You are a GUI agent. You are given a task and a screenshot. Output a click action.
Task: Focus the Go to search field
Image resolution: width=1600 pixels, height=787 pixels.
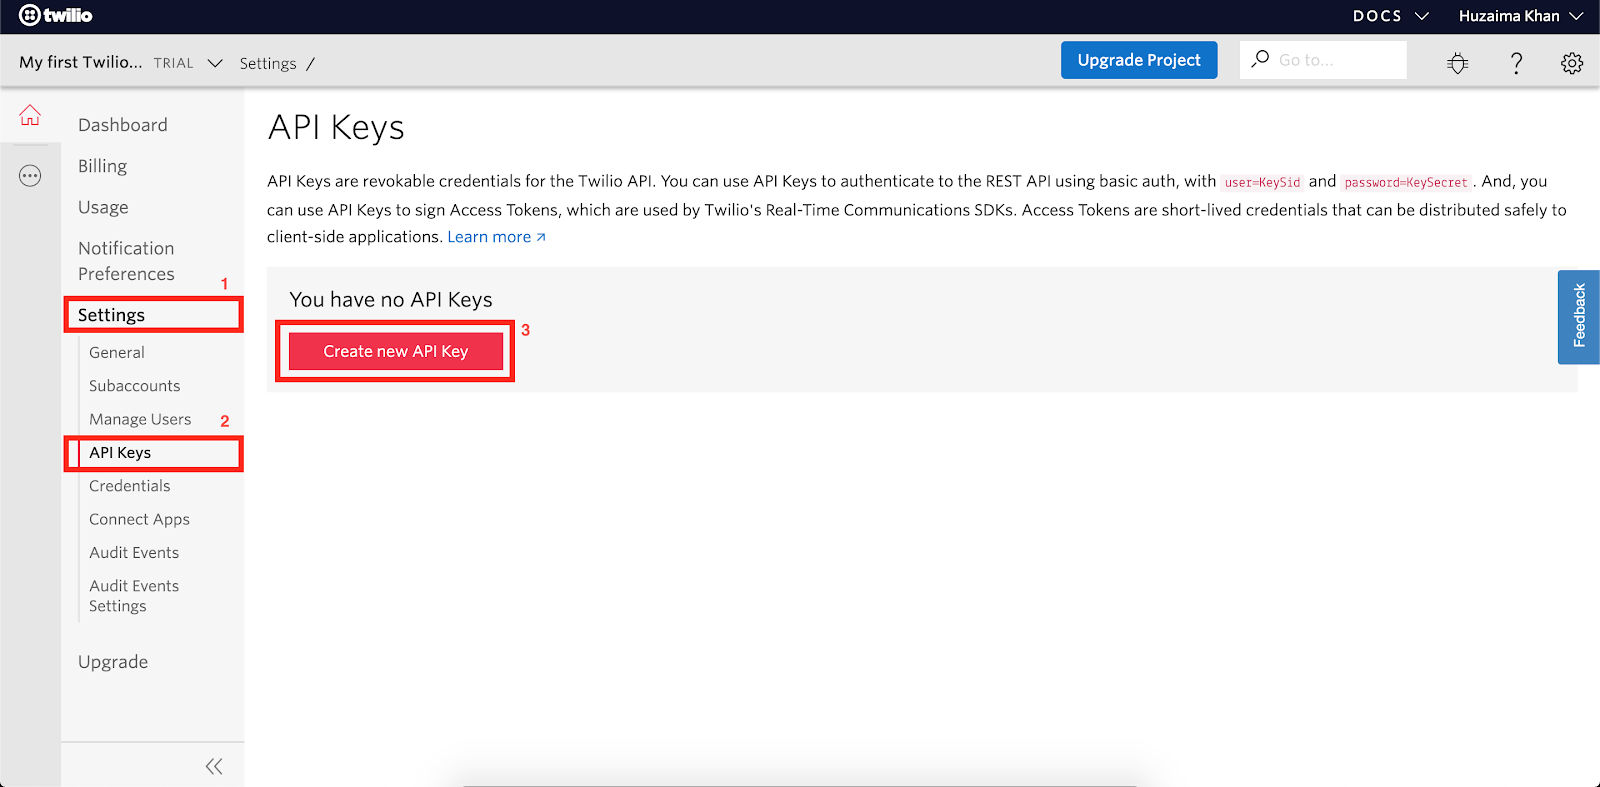click(x=1323, y=60)
